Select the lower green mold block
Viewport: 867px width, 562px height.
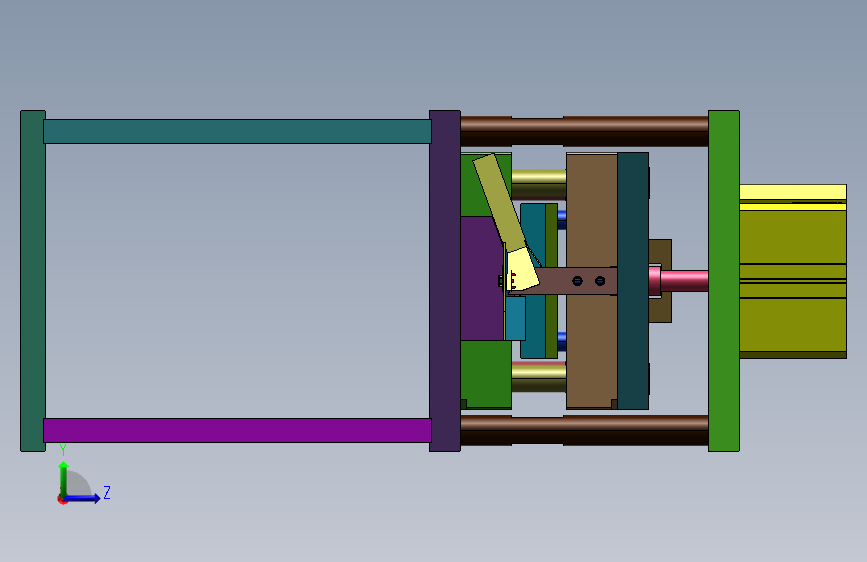pyautogui.click(x=485, y=374)
